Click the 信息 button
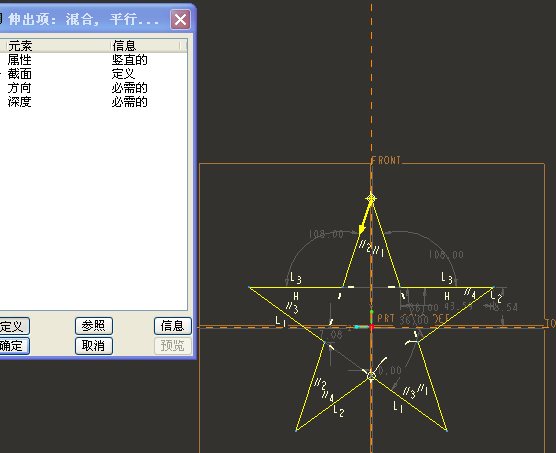 point(173,325)
